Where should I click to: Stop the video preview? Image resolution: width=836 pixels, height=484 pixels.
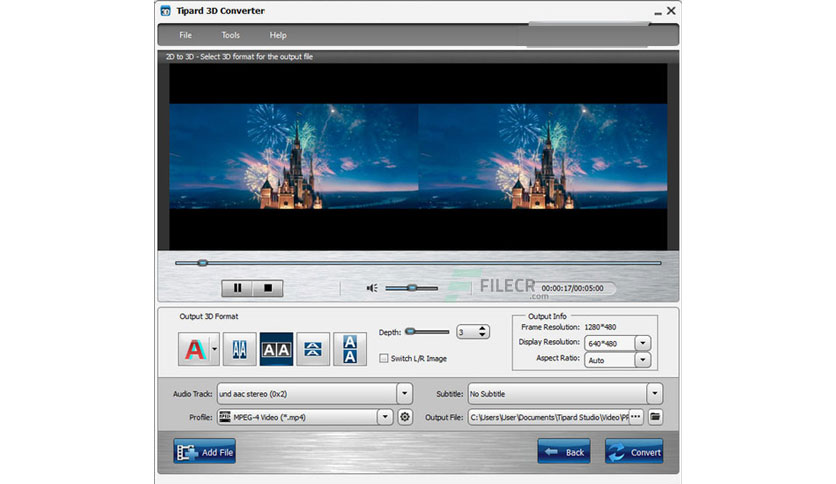pos(268,288)
